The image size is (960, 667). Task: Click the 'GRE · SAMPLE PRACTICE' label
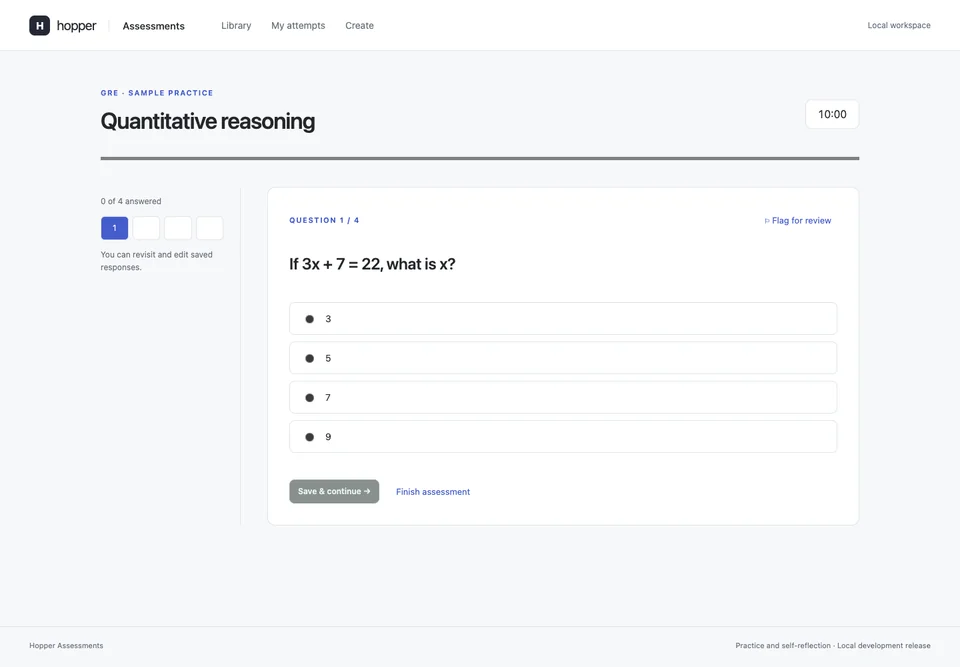coord(157,93)
